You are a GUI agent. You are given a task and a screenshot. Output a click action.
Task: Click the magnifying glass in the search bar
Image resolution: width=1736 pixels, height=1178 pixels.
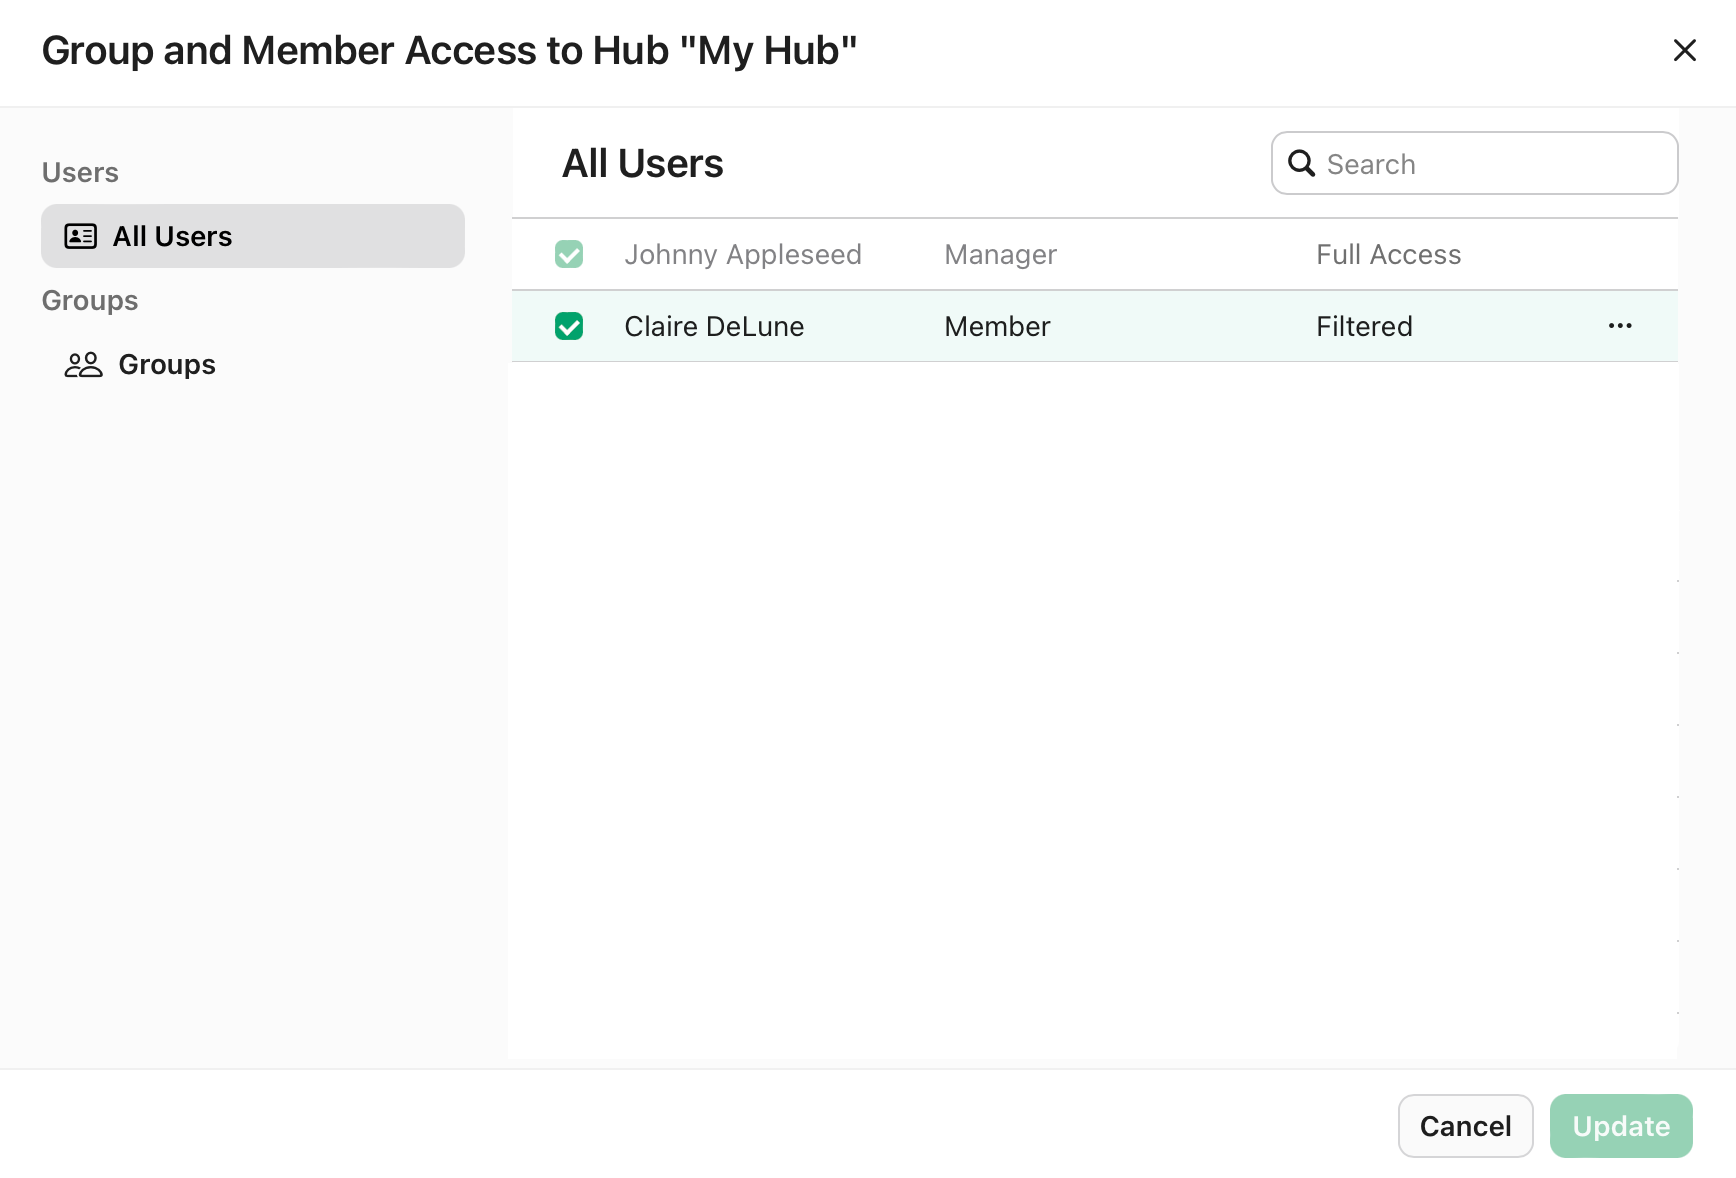(1301, 163)
